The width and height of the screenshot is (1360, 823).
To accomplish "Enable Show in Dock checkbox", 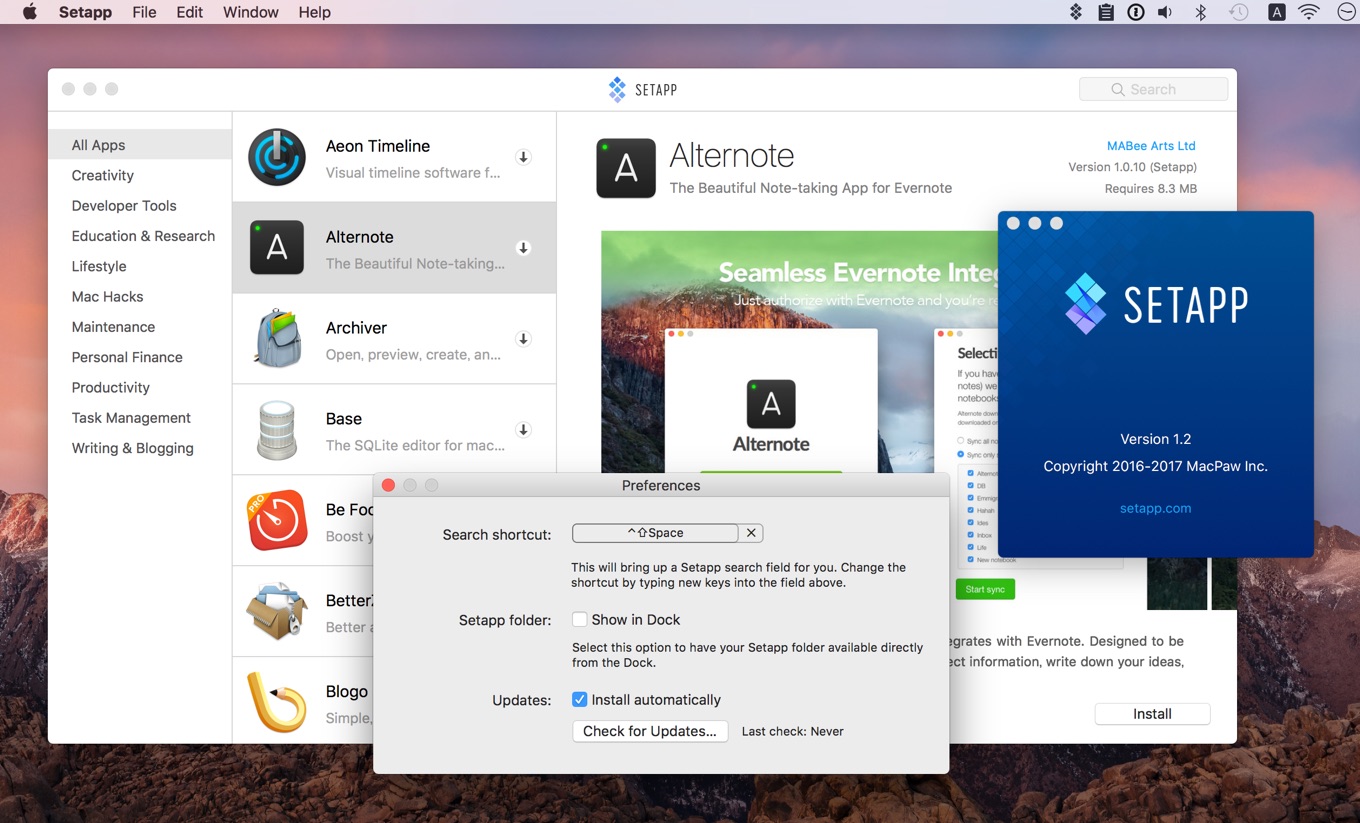I will point(580,619).
